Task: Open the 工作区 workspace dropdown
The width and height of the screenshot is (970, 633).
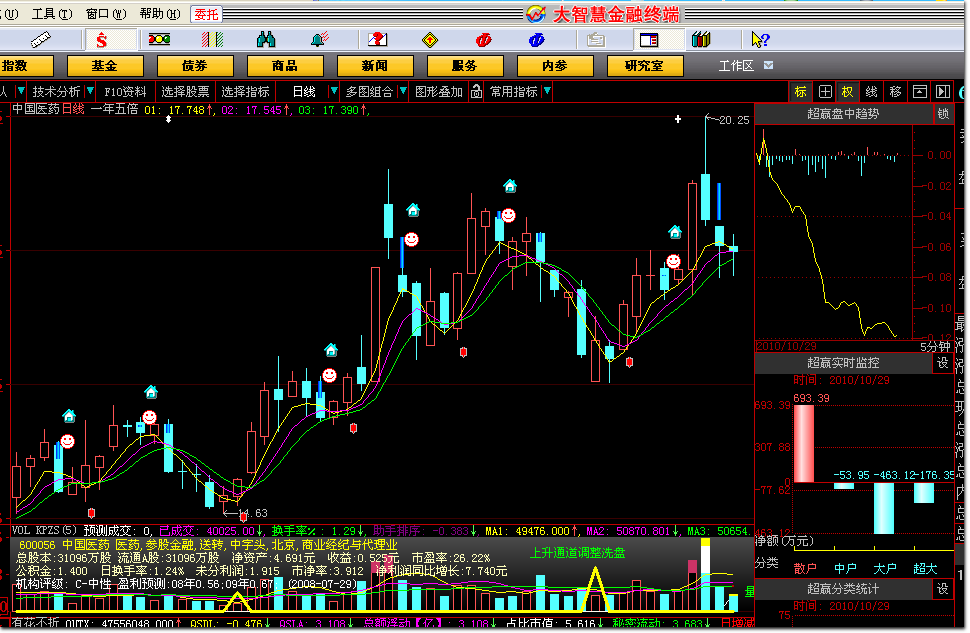Action: point(768,66)
